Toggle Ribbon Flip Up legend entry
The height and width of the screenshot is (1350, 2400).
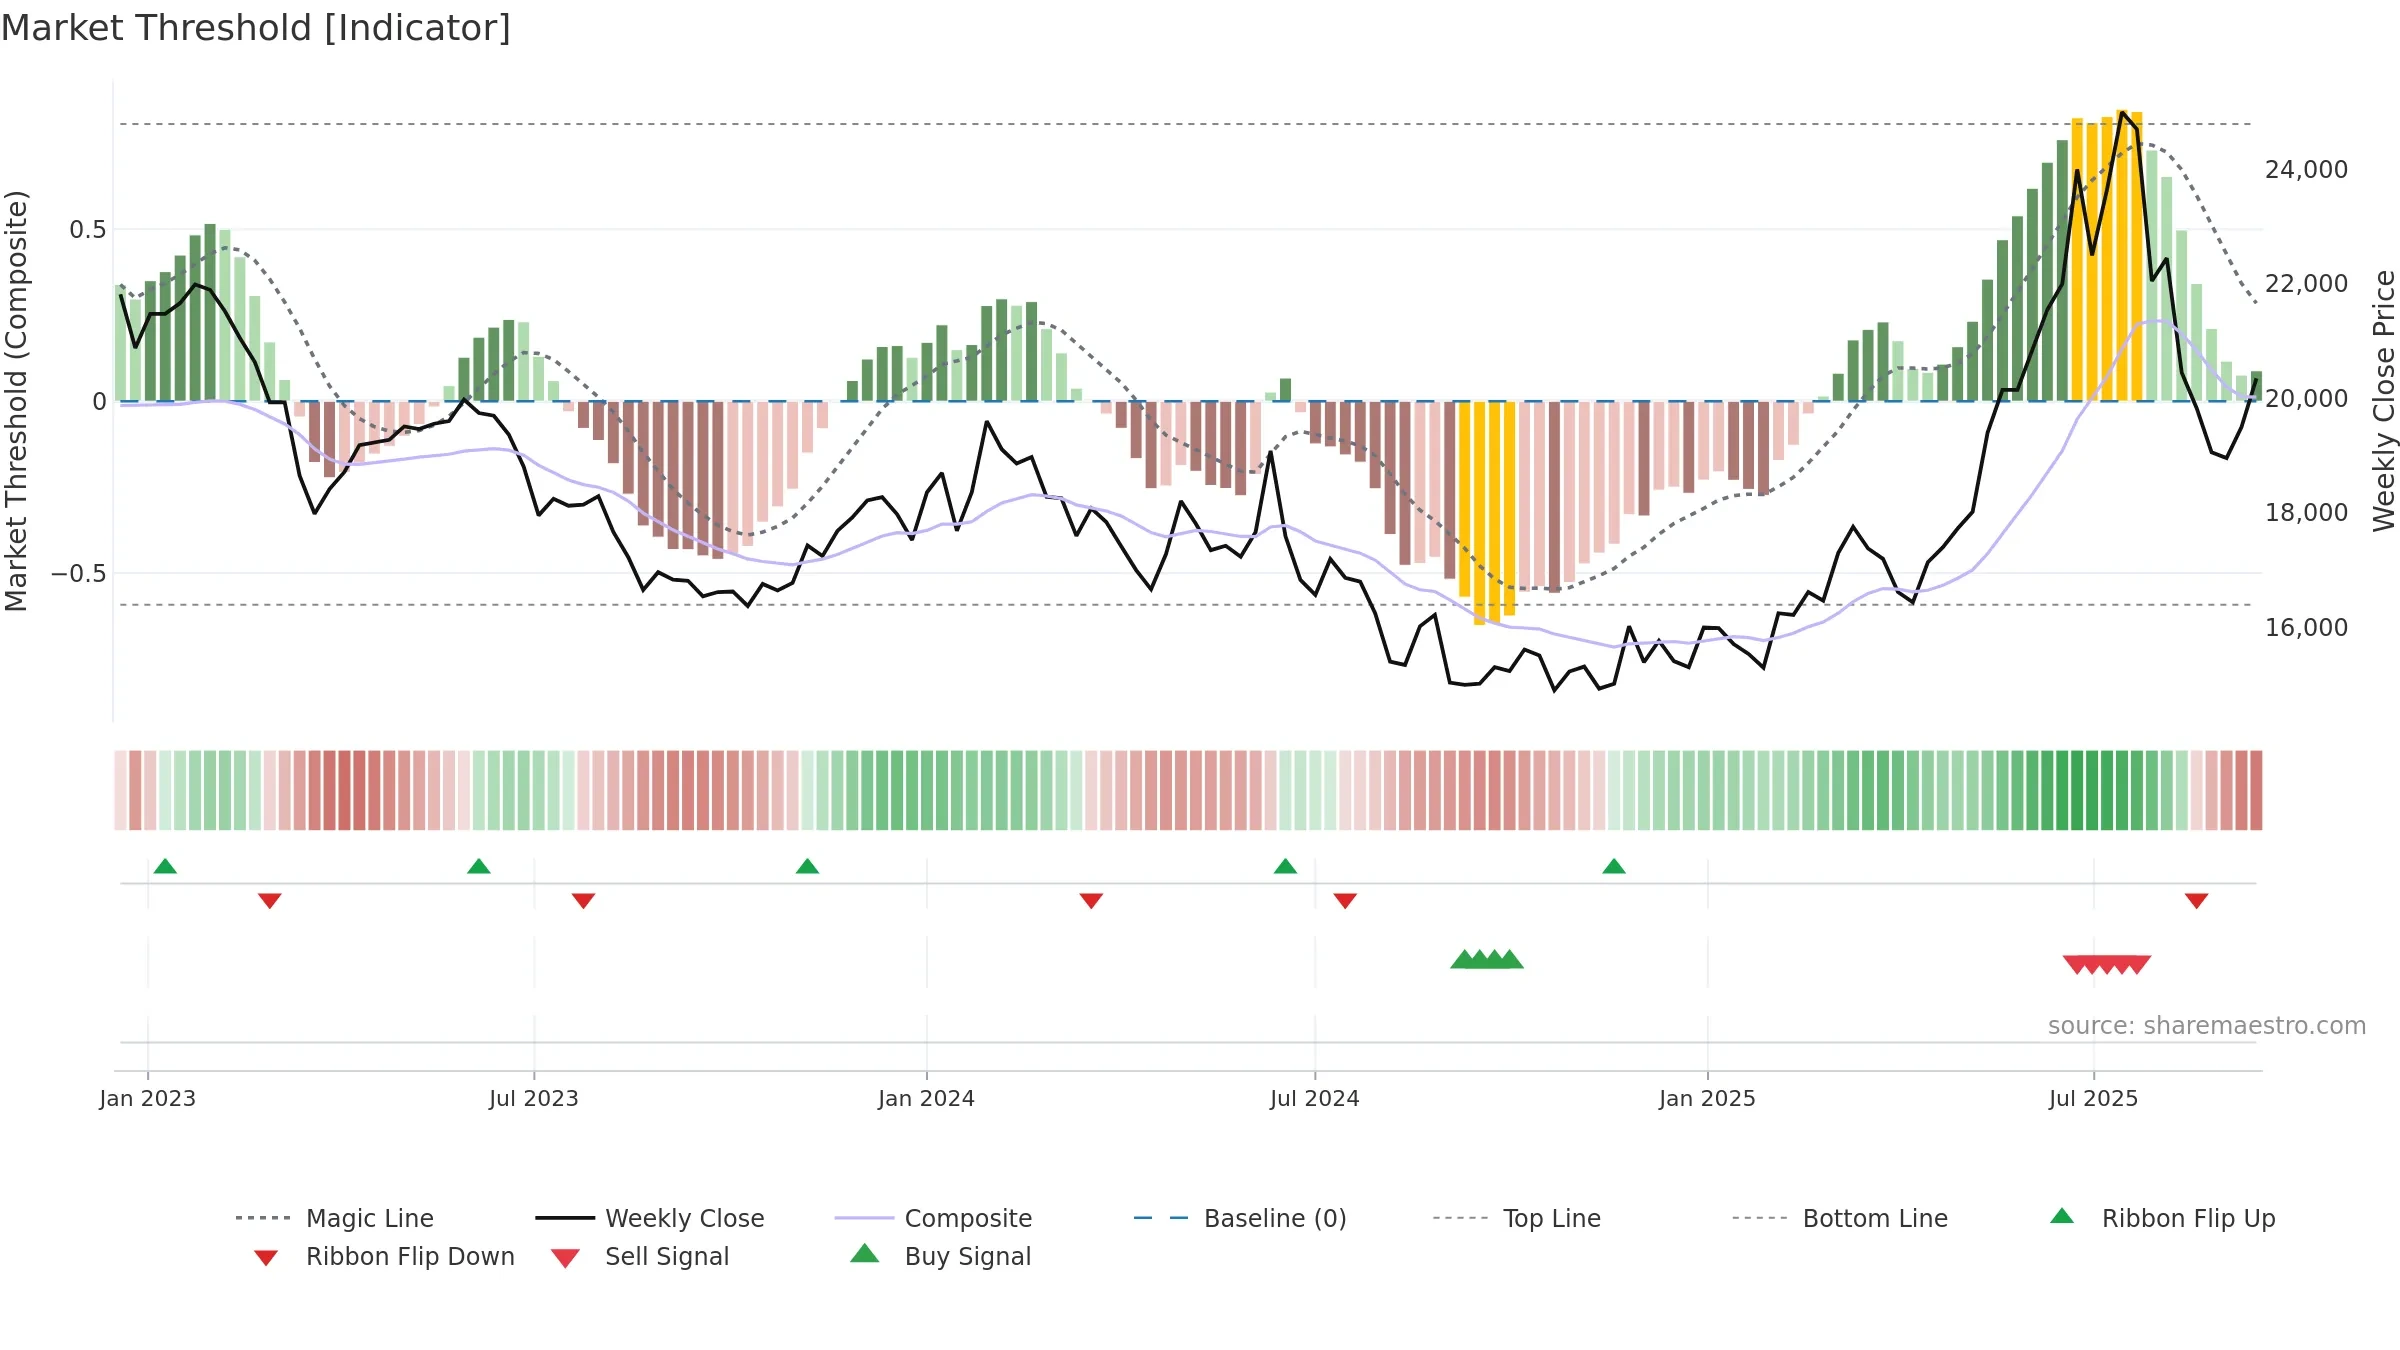click(2163, 1218)
